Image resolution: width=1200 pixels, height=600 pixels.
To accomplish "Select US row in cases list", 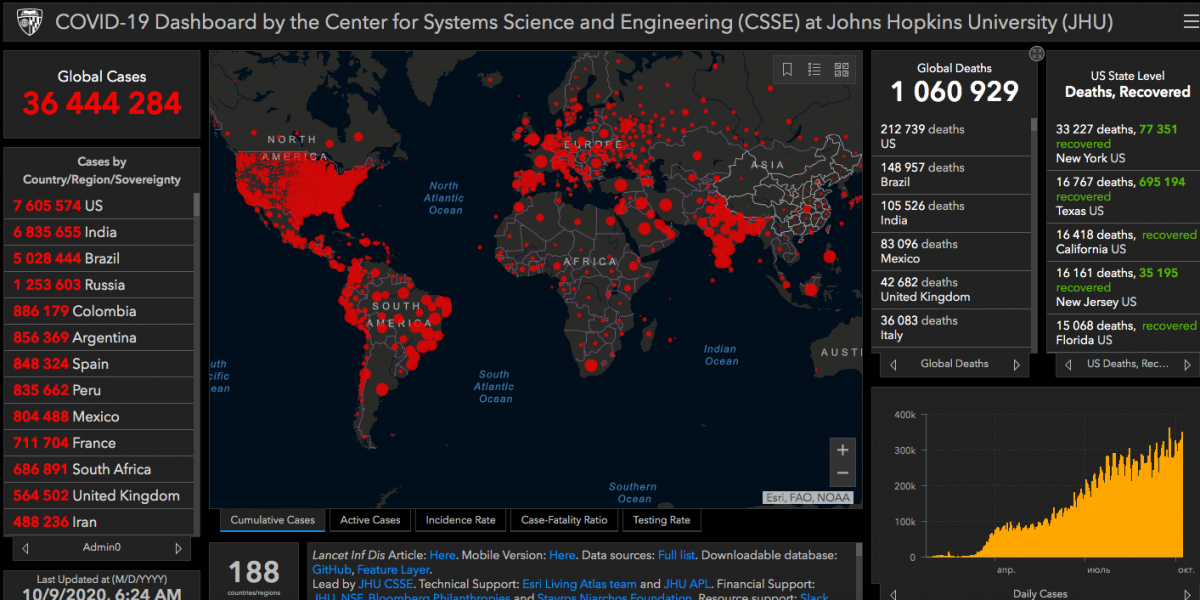I will (98, 205).
